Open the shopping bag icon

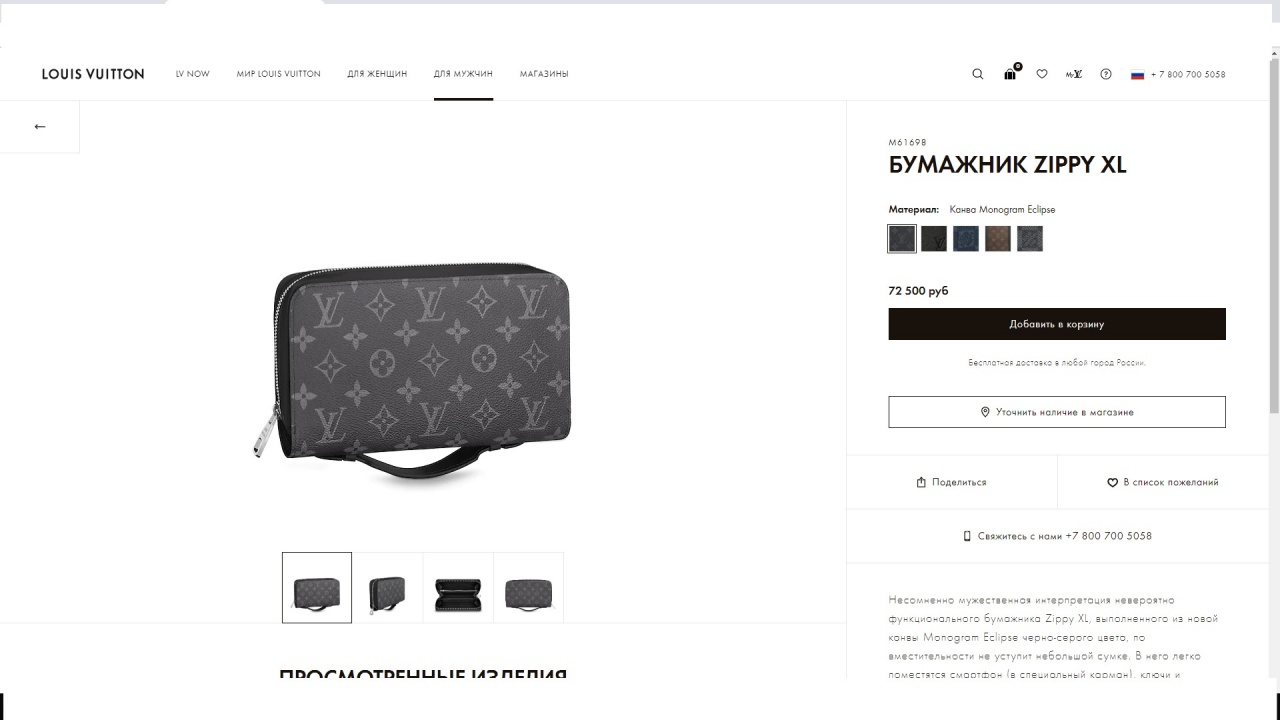tap(1011, 73)
